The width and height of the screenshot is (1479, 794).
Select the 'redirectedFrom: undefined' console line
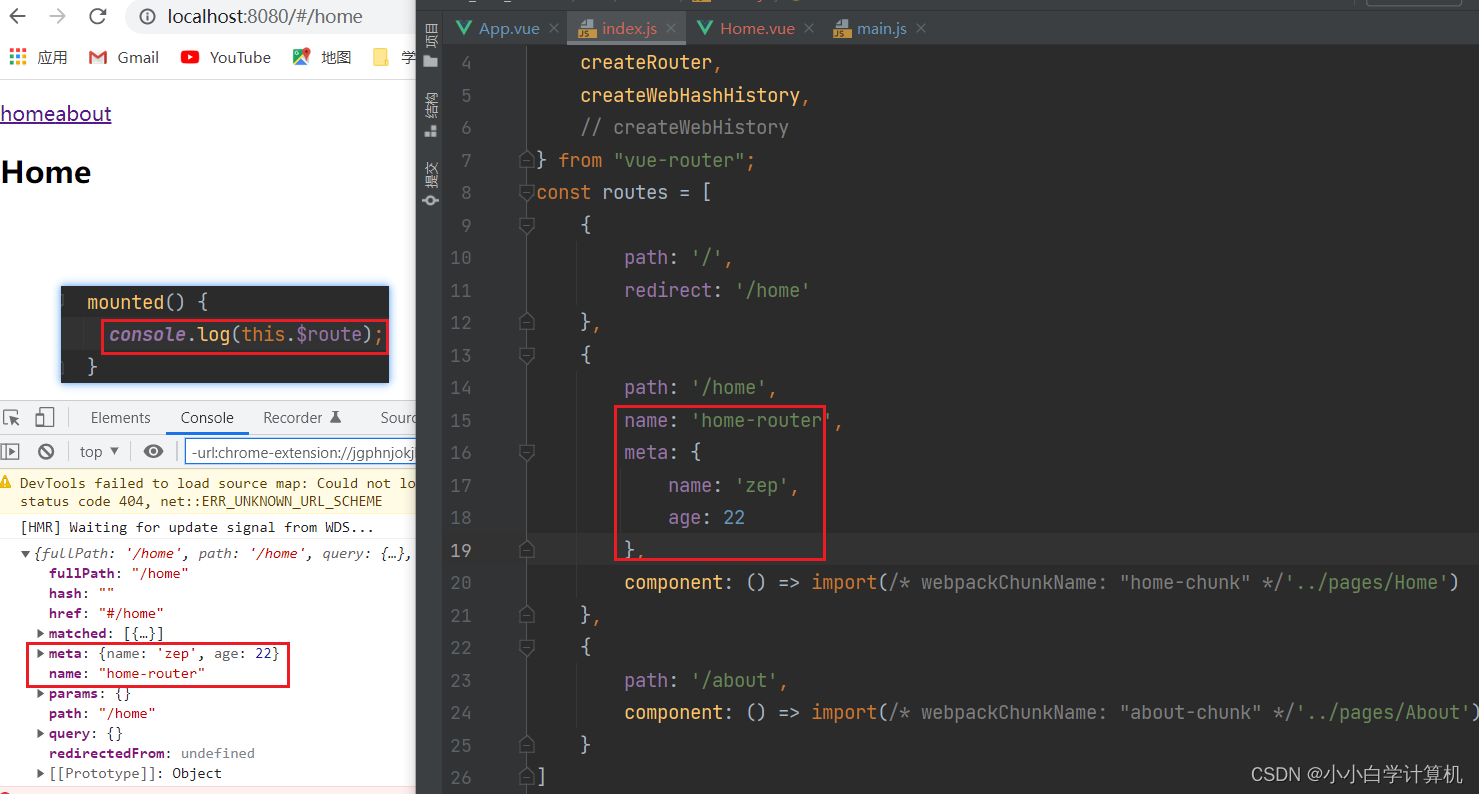(x=152, y=754)
